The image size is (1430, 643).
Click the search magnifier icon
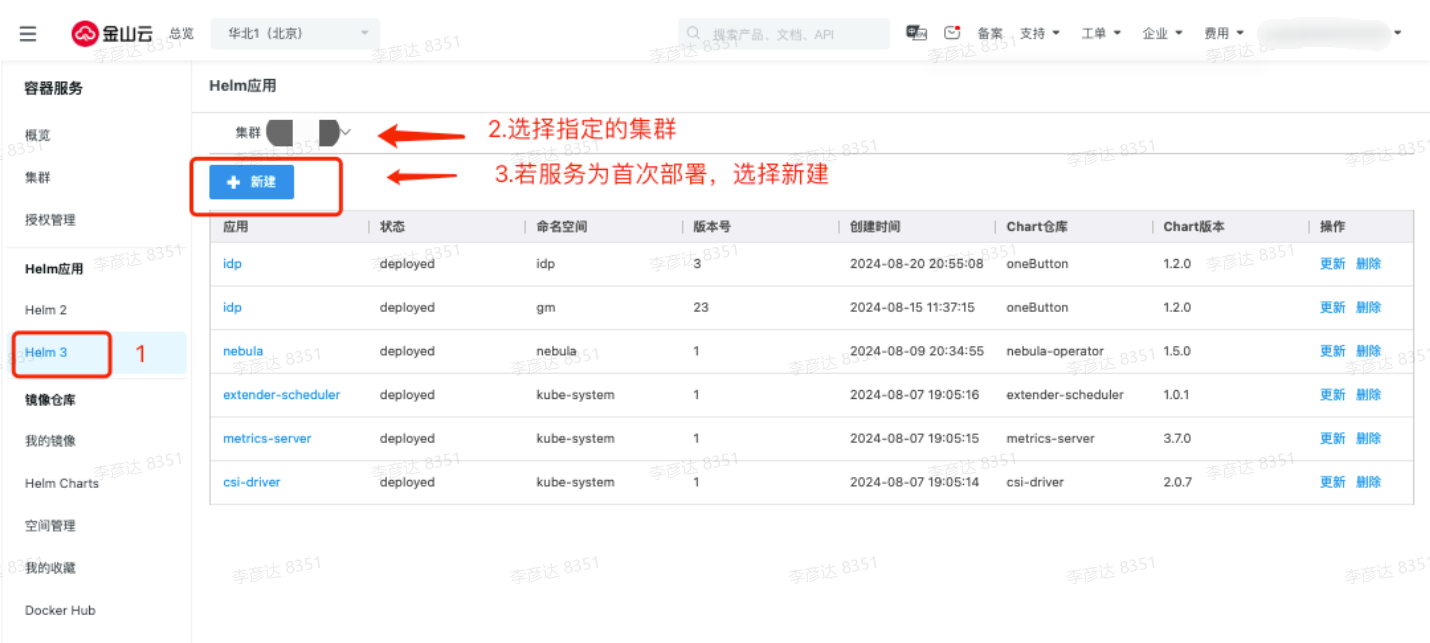(x=694, y=33)
